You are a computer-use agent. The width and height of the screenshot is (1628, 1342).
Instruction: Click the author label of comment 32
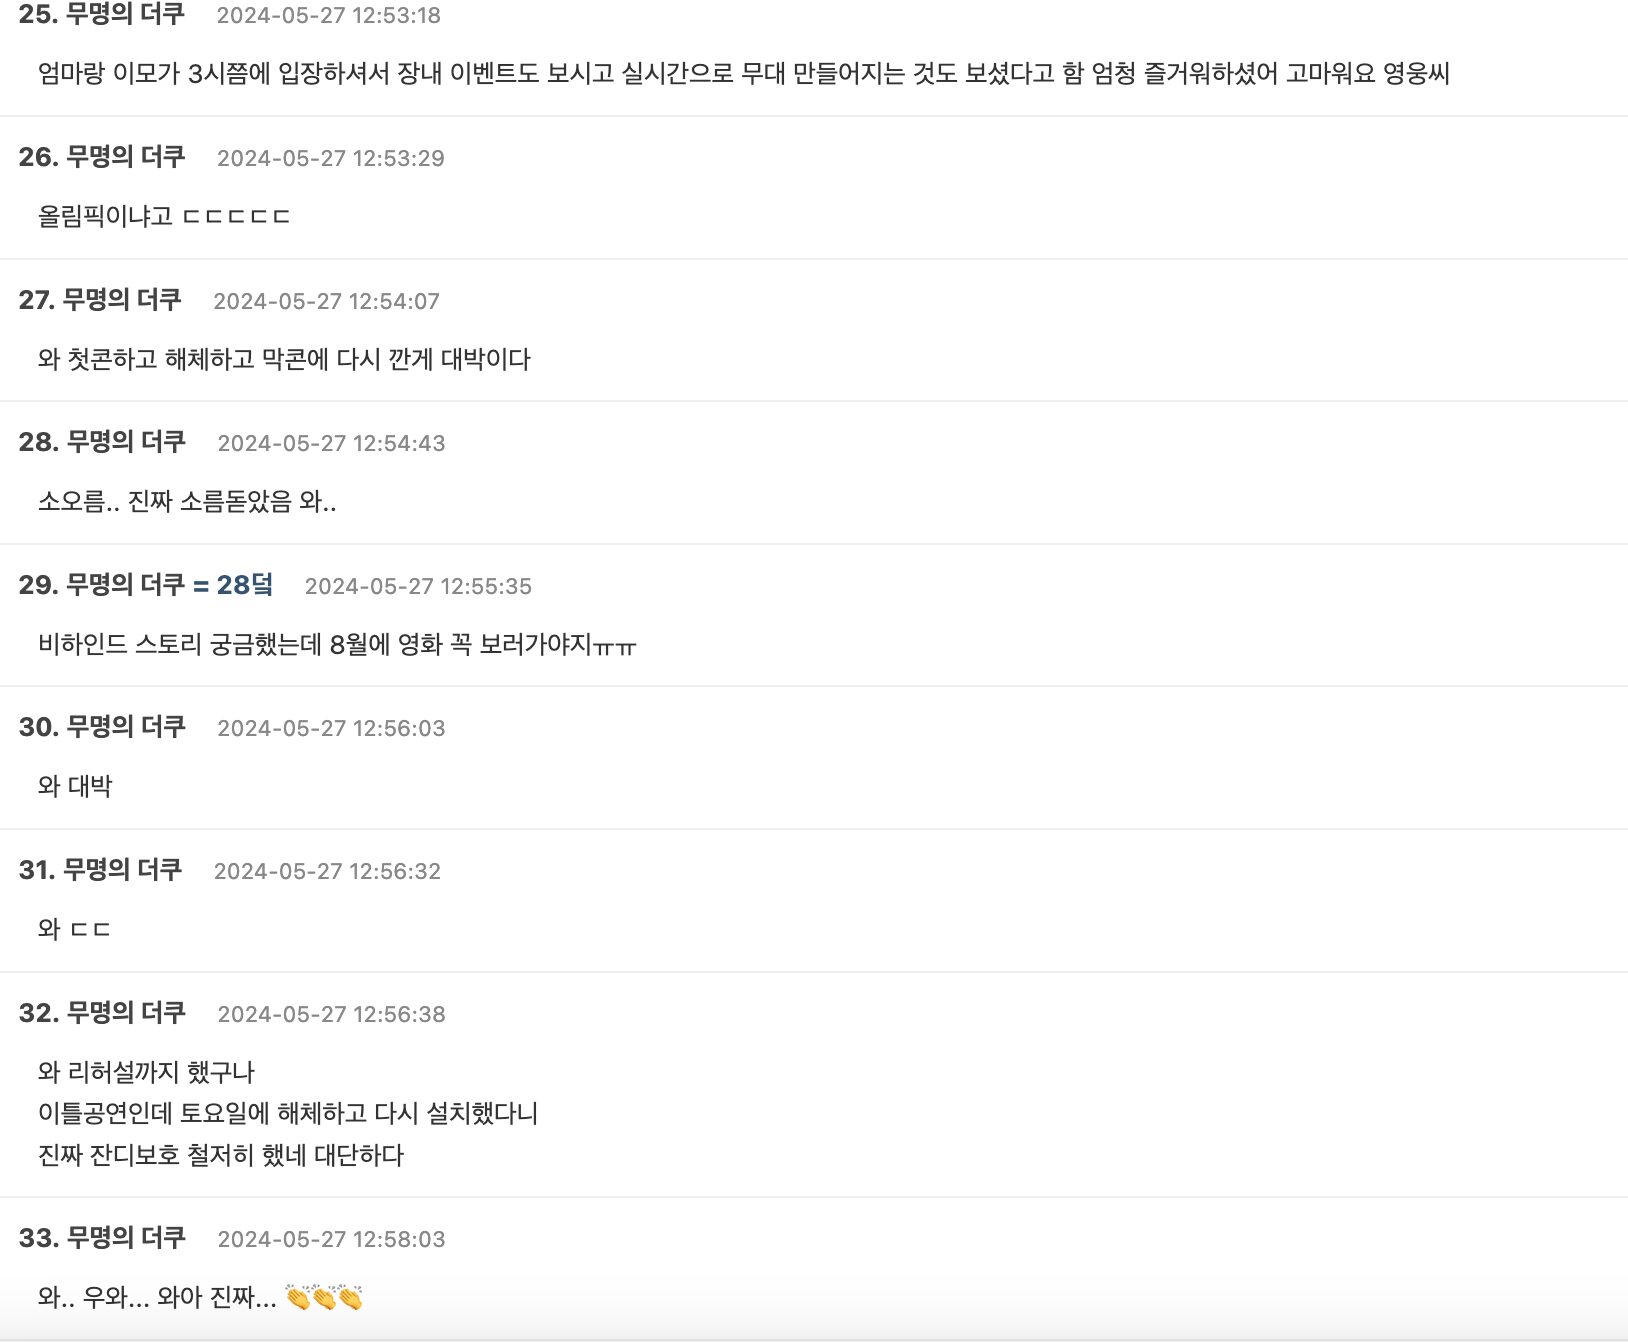125,1013
